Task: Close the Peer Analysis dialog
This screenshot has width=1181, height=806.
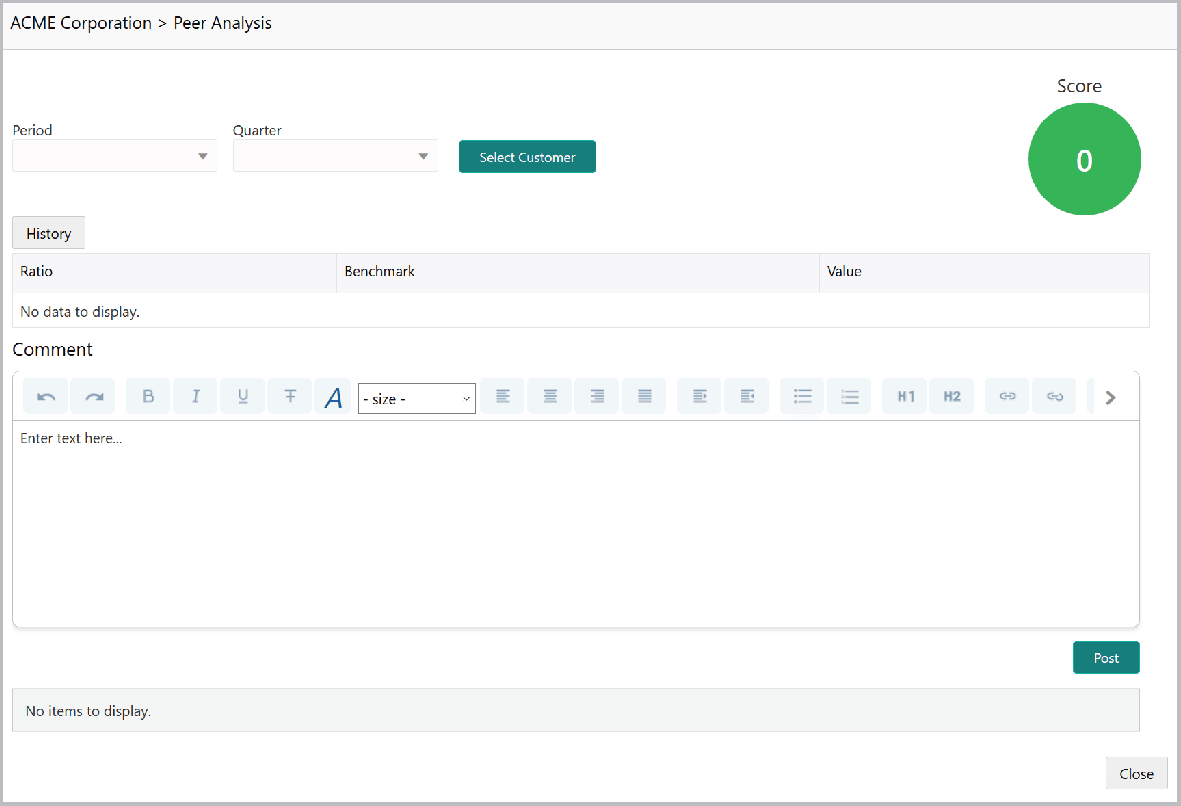Action: (1136, 774)
